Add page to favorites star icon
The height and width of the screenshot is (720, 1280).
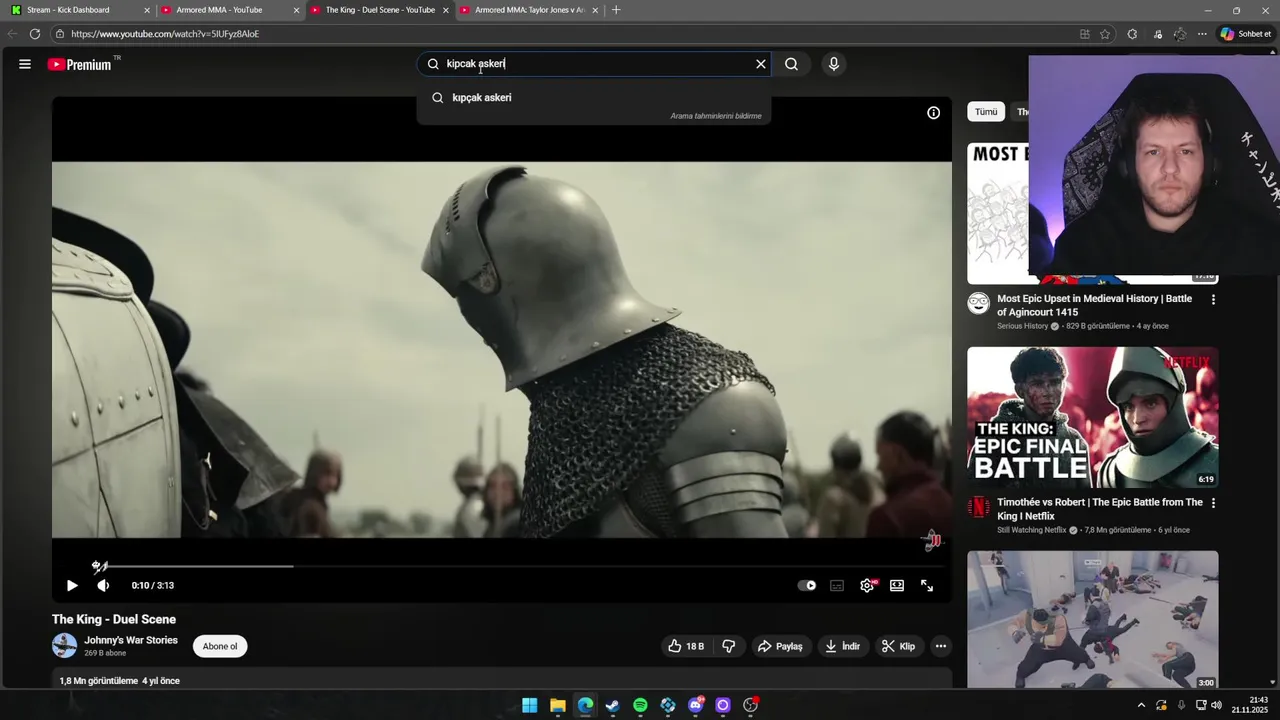tap(1105, 34)
